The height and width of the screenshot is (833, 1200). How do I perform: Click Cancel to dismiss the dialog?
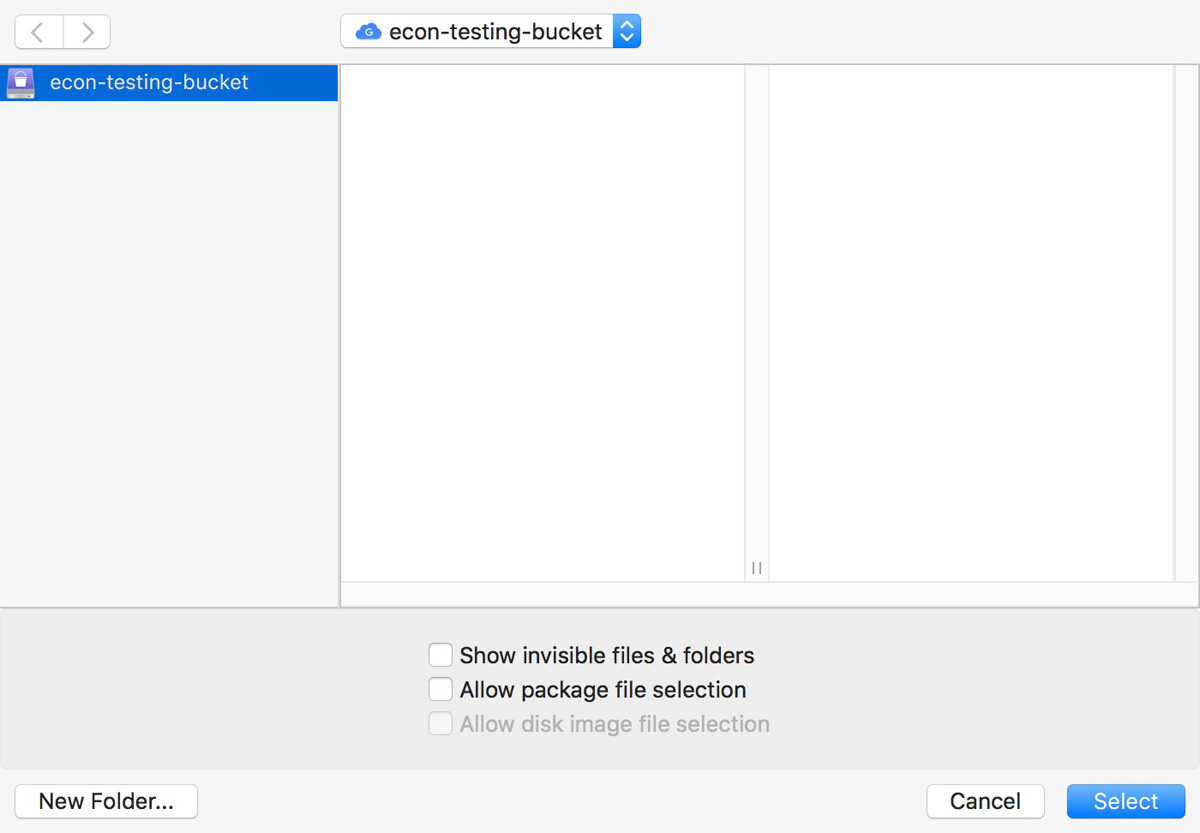(x=985, y=801)
